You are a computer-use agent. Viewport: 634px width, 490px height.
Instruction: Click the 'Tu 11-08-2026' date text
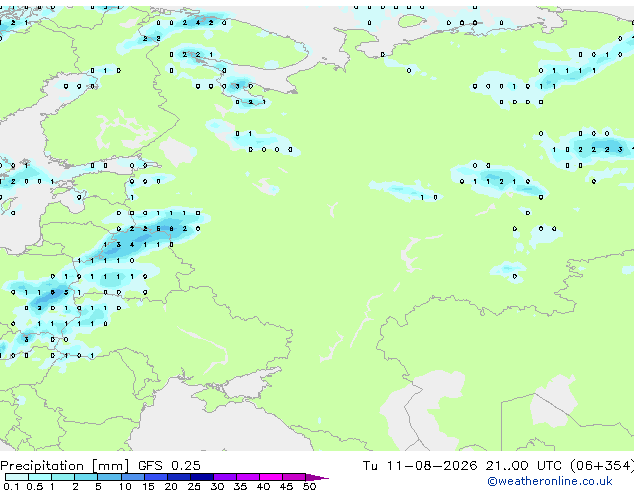tap(420, 466)
